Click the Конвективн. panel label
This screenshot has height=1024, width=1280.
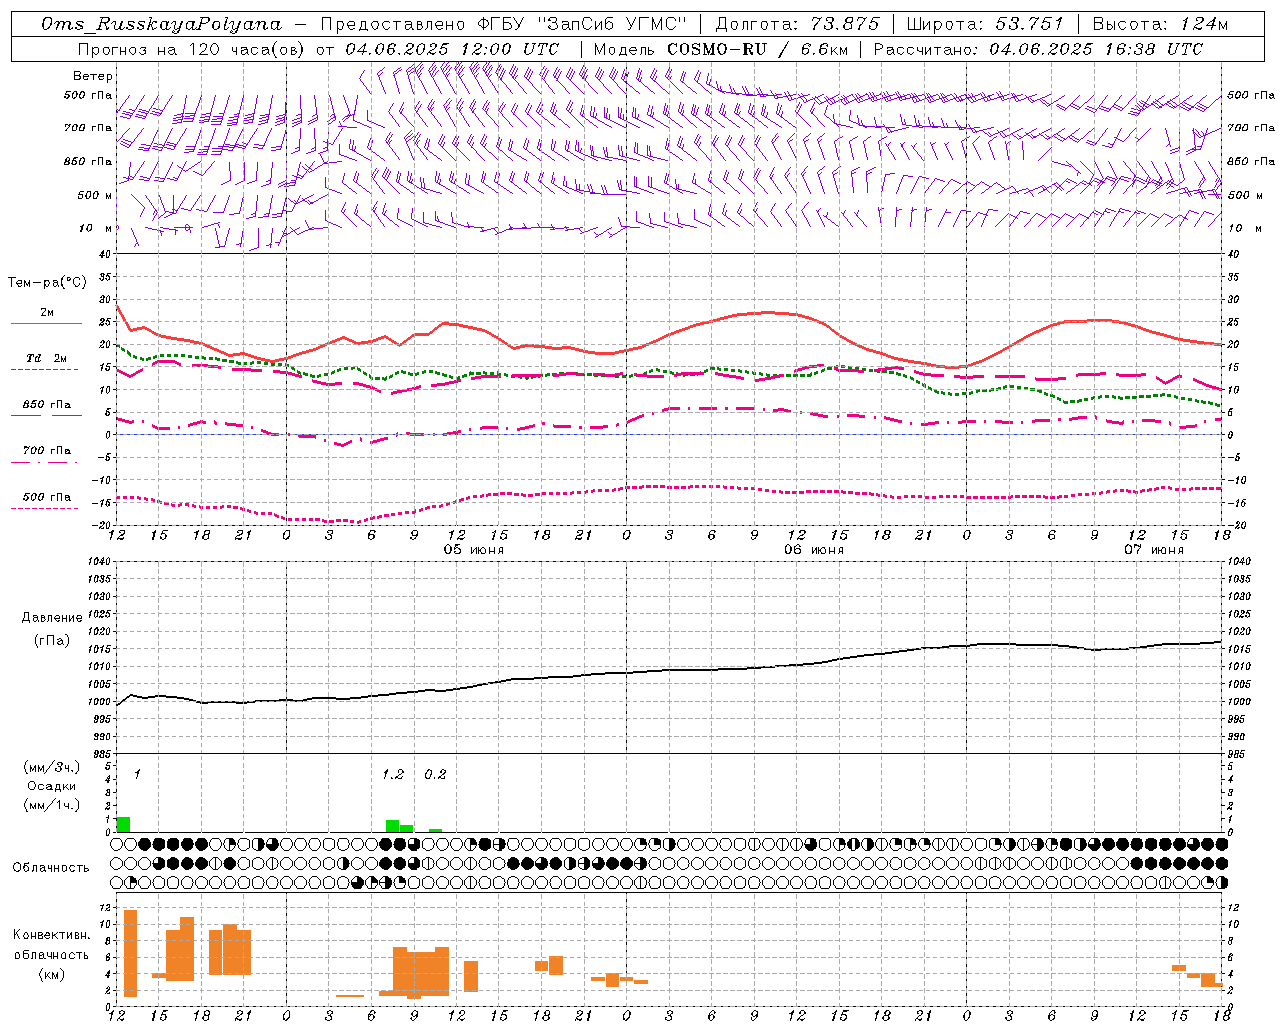51,935
